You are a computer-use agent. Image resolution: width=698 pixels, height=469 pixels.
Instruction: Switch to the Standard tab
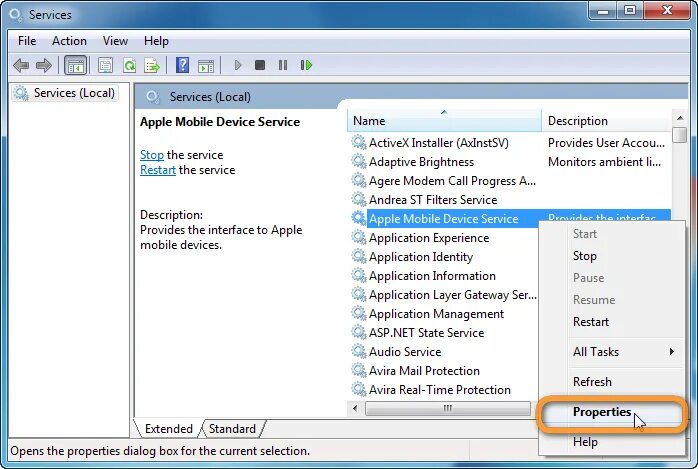232,429
